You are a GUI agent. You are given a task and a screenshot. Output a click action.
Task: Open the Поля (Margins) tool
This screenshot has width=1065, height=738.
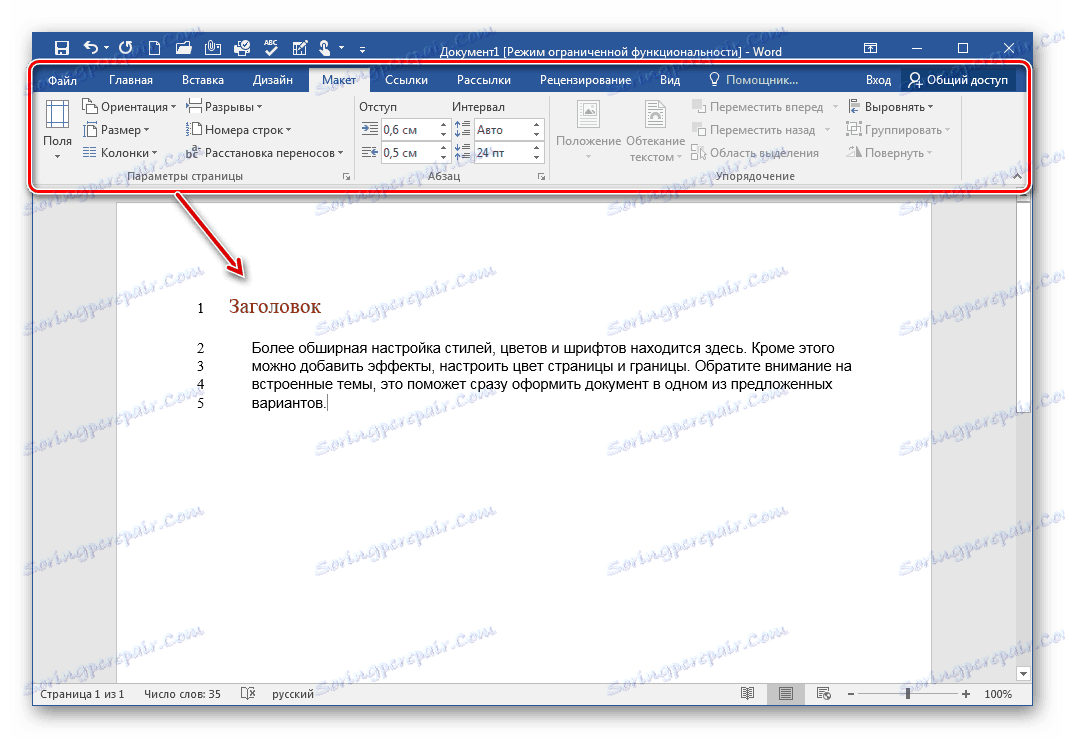tap(57, 124)
